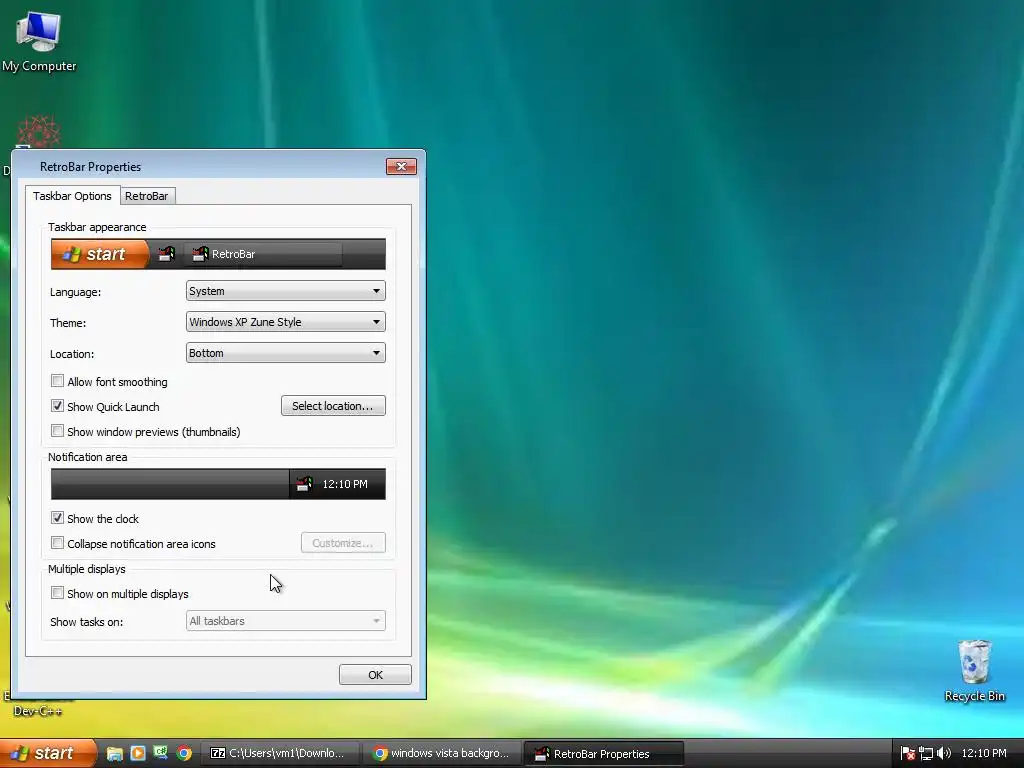This screenshot has width=1024, height=768.
Task: Open the Recycle Bin desktop icon
Action: 974,671
